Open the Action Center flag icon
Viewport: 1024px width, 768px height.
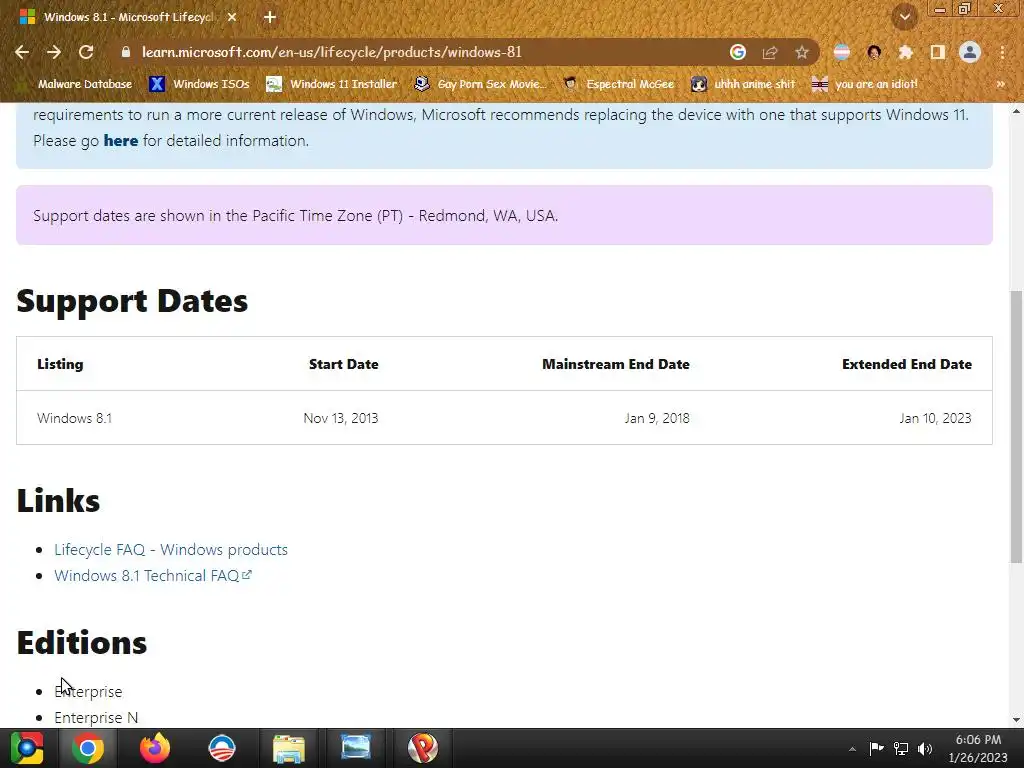(876, 748)
